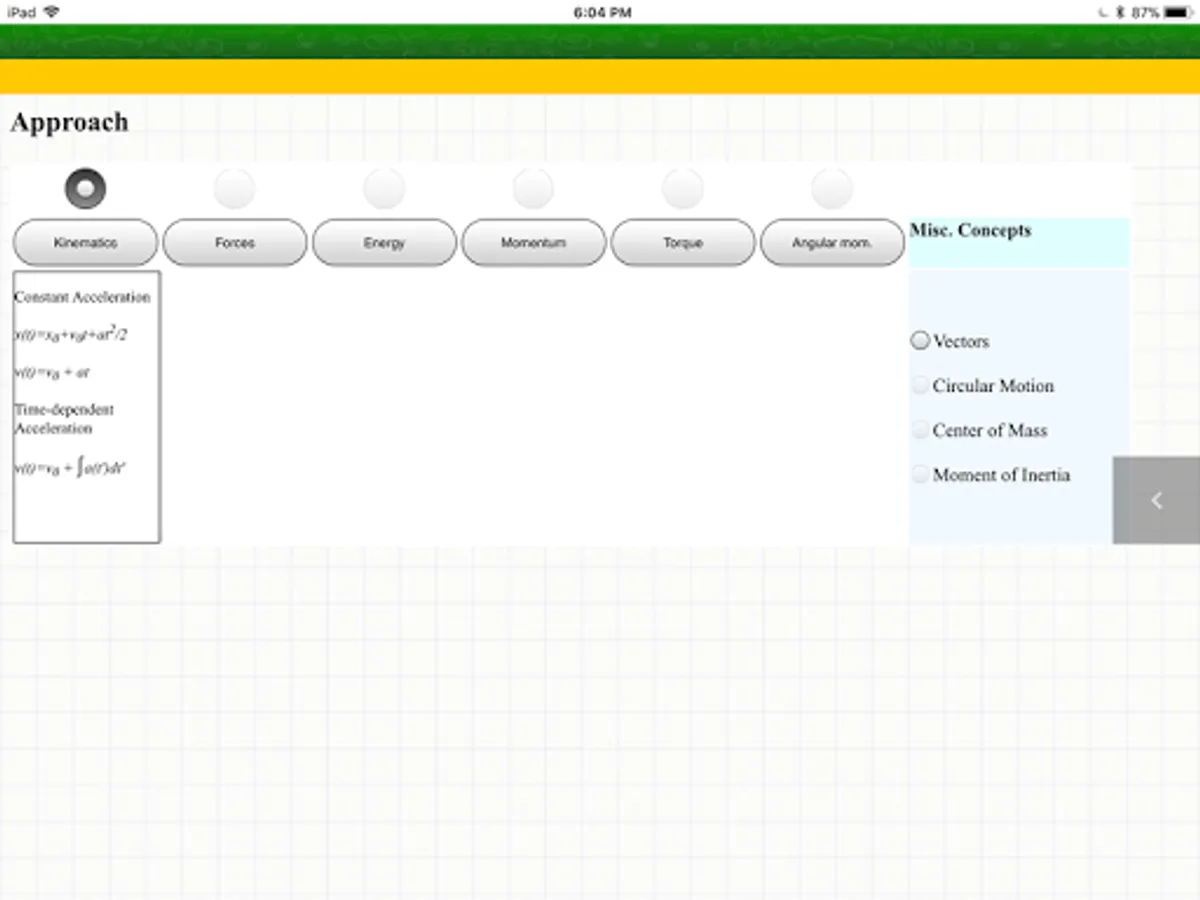Open the Kinematics approach button

pyautogui.click(x=85, y=243)
